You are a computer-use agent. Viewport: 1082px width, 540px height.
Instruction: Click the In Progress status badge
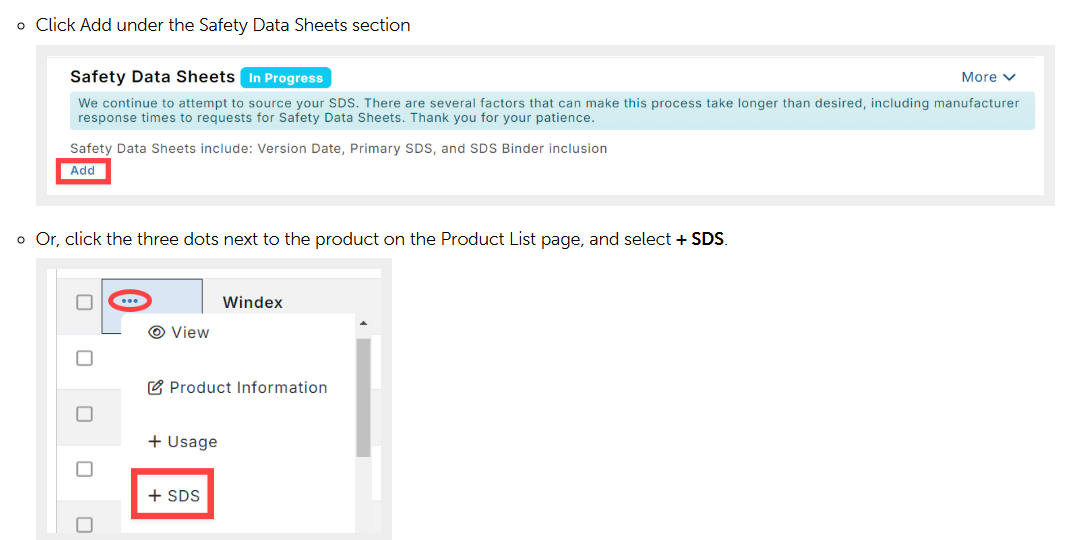286,78
